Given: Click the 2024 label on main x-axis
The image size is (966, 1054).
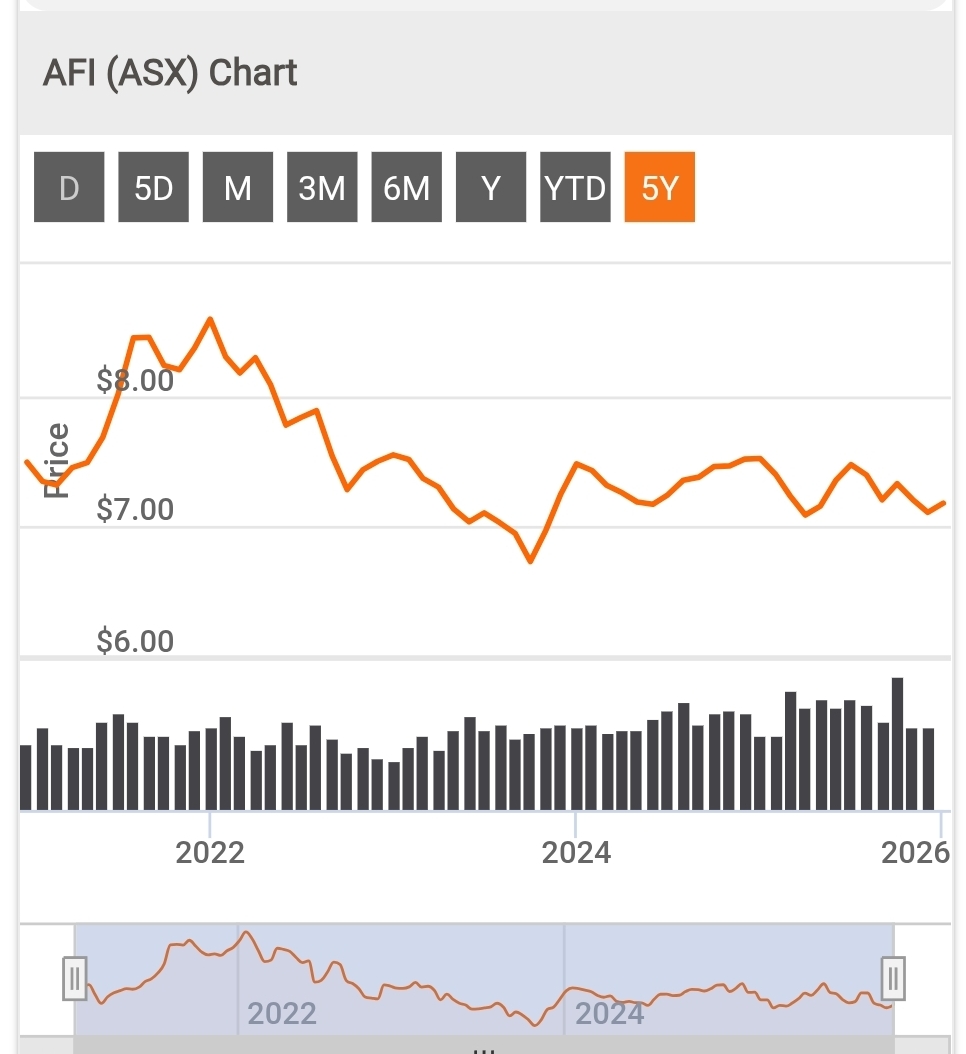Looking at the screenshot, I should point(576,852).
